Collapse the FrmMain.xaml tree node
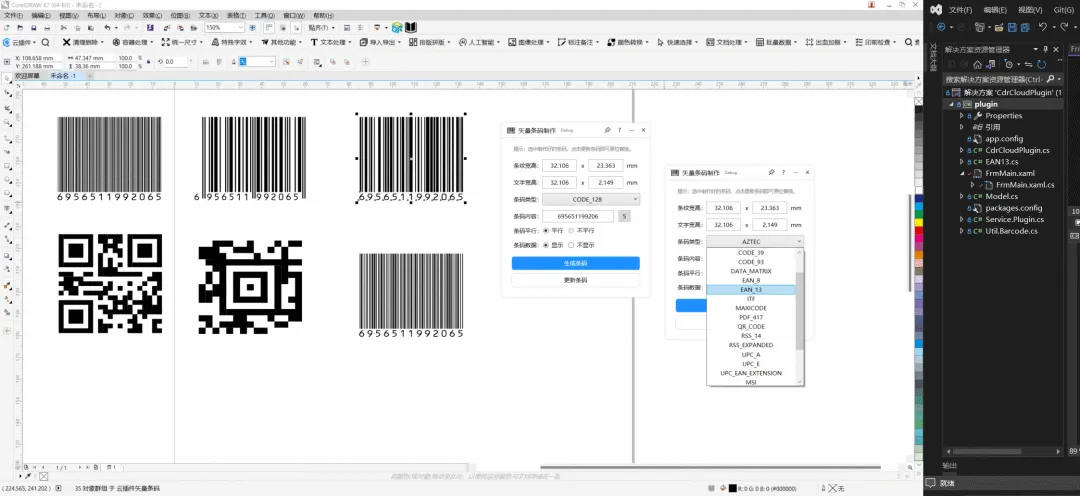Viewport: 1080px width, 496px height. pos(962,173)
